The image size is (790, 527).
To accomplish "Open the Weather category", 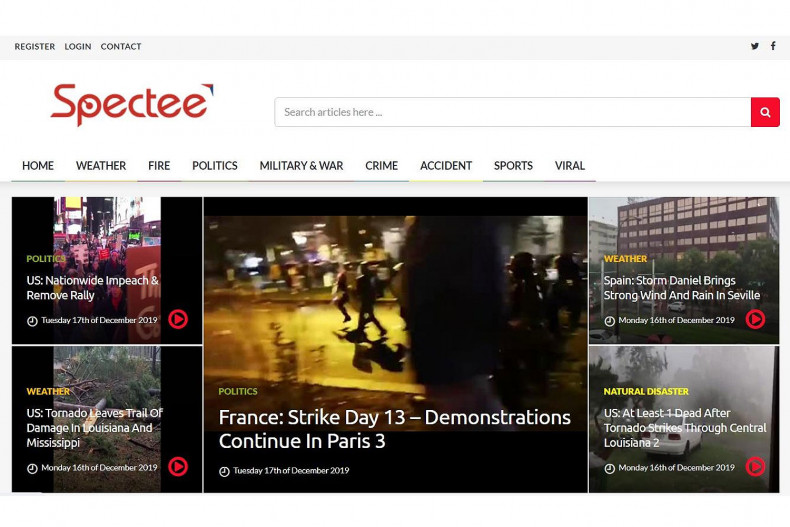I will [x=101, y=166].
